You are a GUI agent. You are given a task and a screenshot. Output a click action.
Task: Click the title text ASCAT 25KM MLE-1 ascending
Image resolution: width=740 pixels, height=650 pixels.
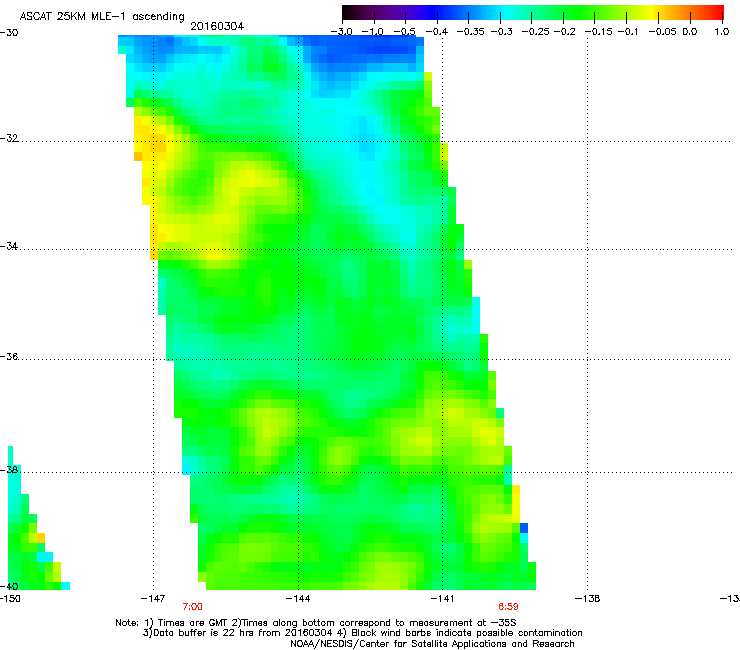(x=102, y=16)
